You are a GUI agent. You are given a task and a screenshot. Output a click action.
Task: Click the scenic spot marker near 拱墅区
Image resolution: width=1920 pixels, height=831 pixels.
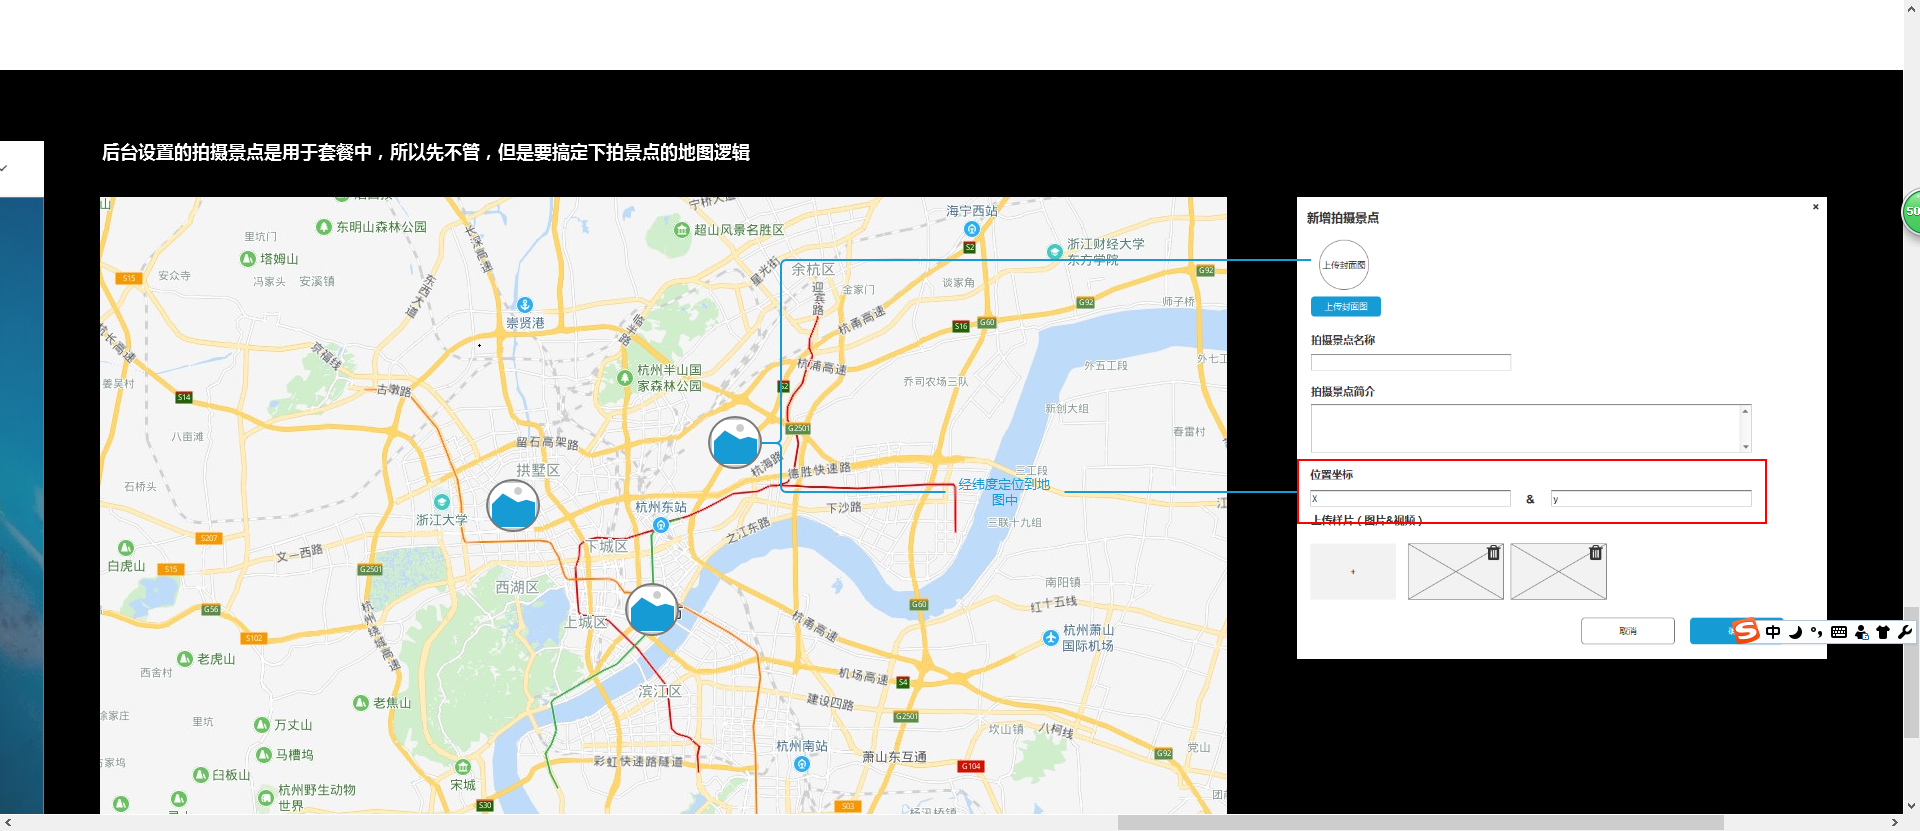(x=513, y=505)
